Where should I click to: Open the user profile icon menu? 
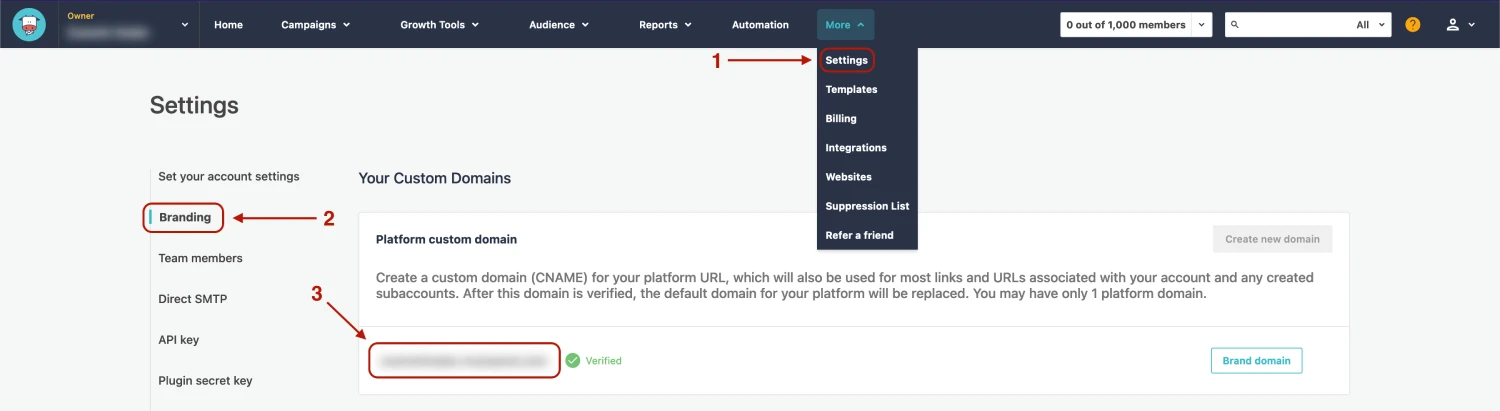tap(1460, 24)
